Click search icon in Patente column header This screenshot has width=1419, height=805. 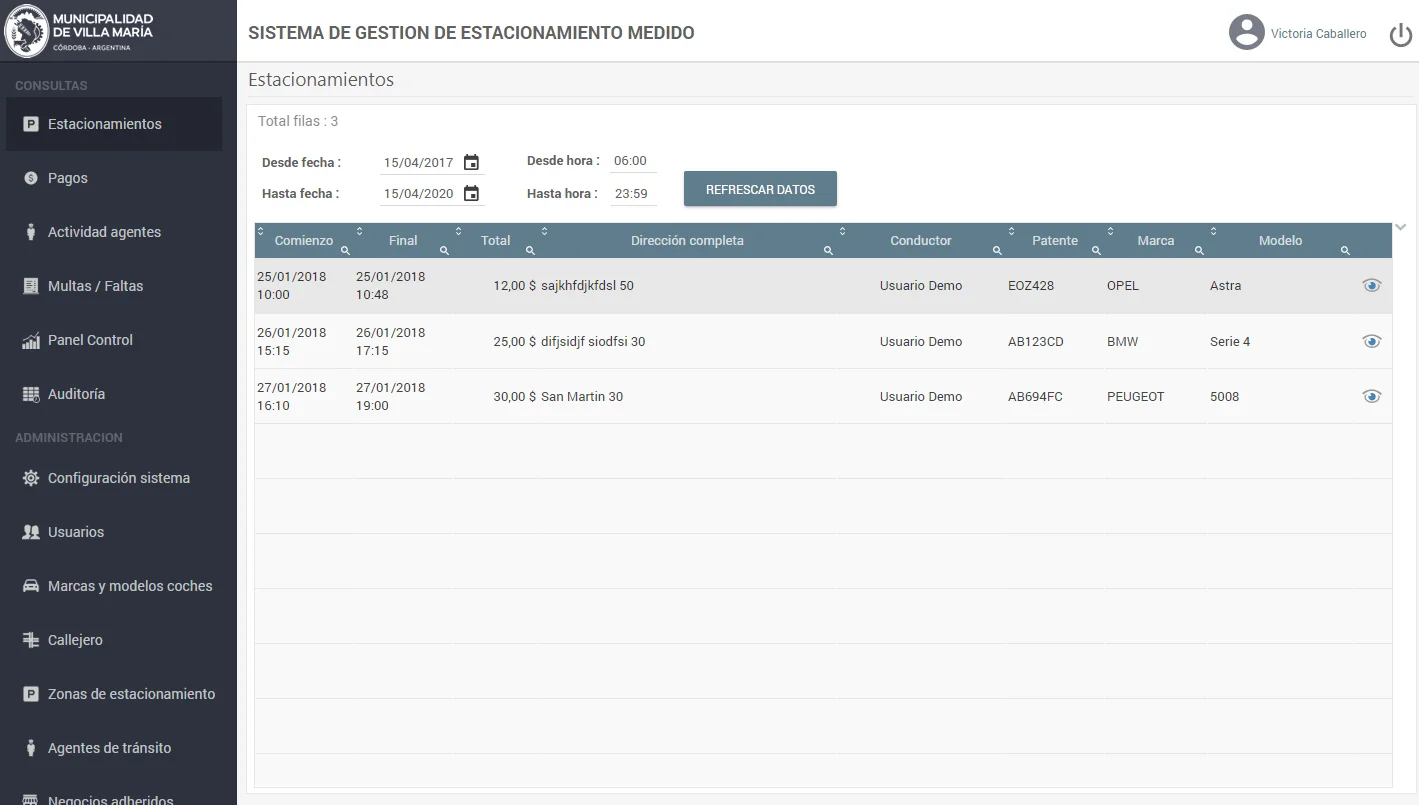pos(1095,251)
